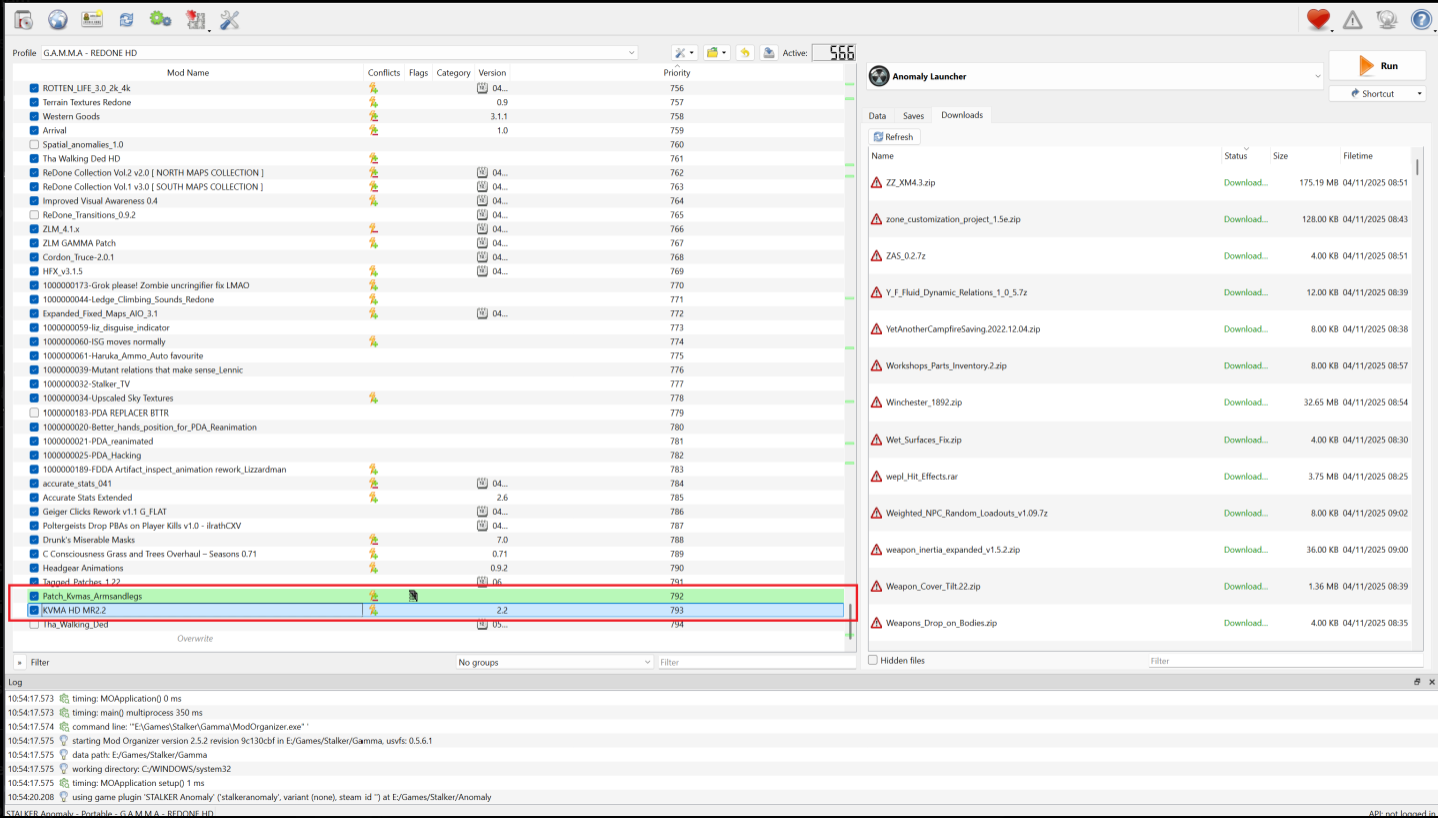The width and height of the screenshot is (1438, 818).
Task: Click the red heart Endorse icon
Action: (1318, 19)
